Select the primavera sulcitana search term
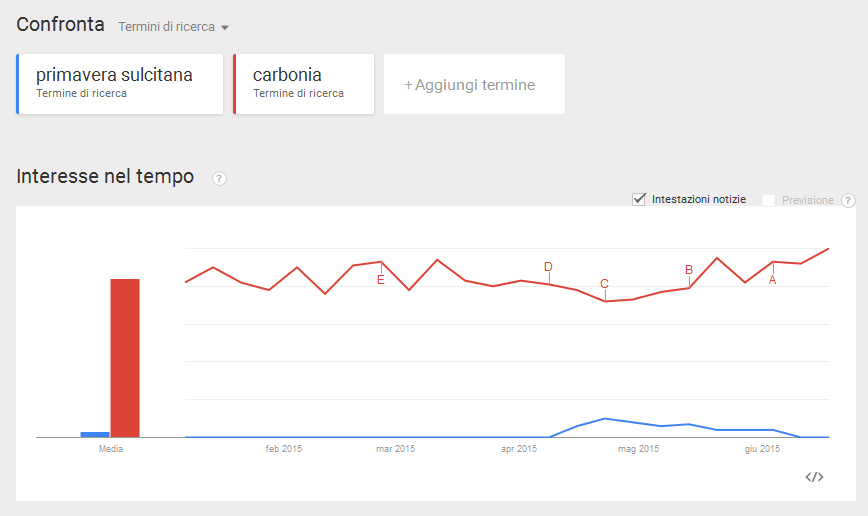868x516 pixels. [x=114, y=75]
